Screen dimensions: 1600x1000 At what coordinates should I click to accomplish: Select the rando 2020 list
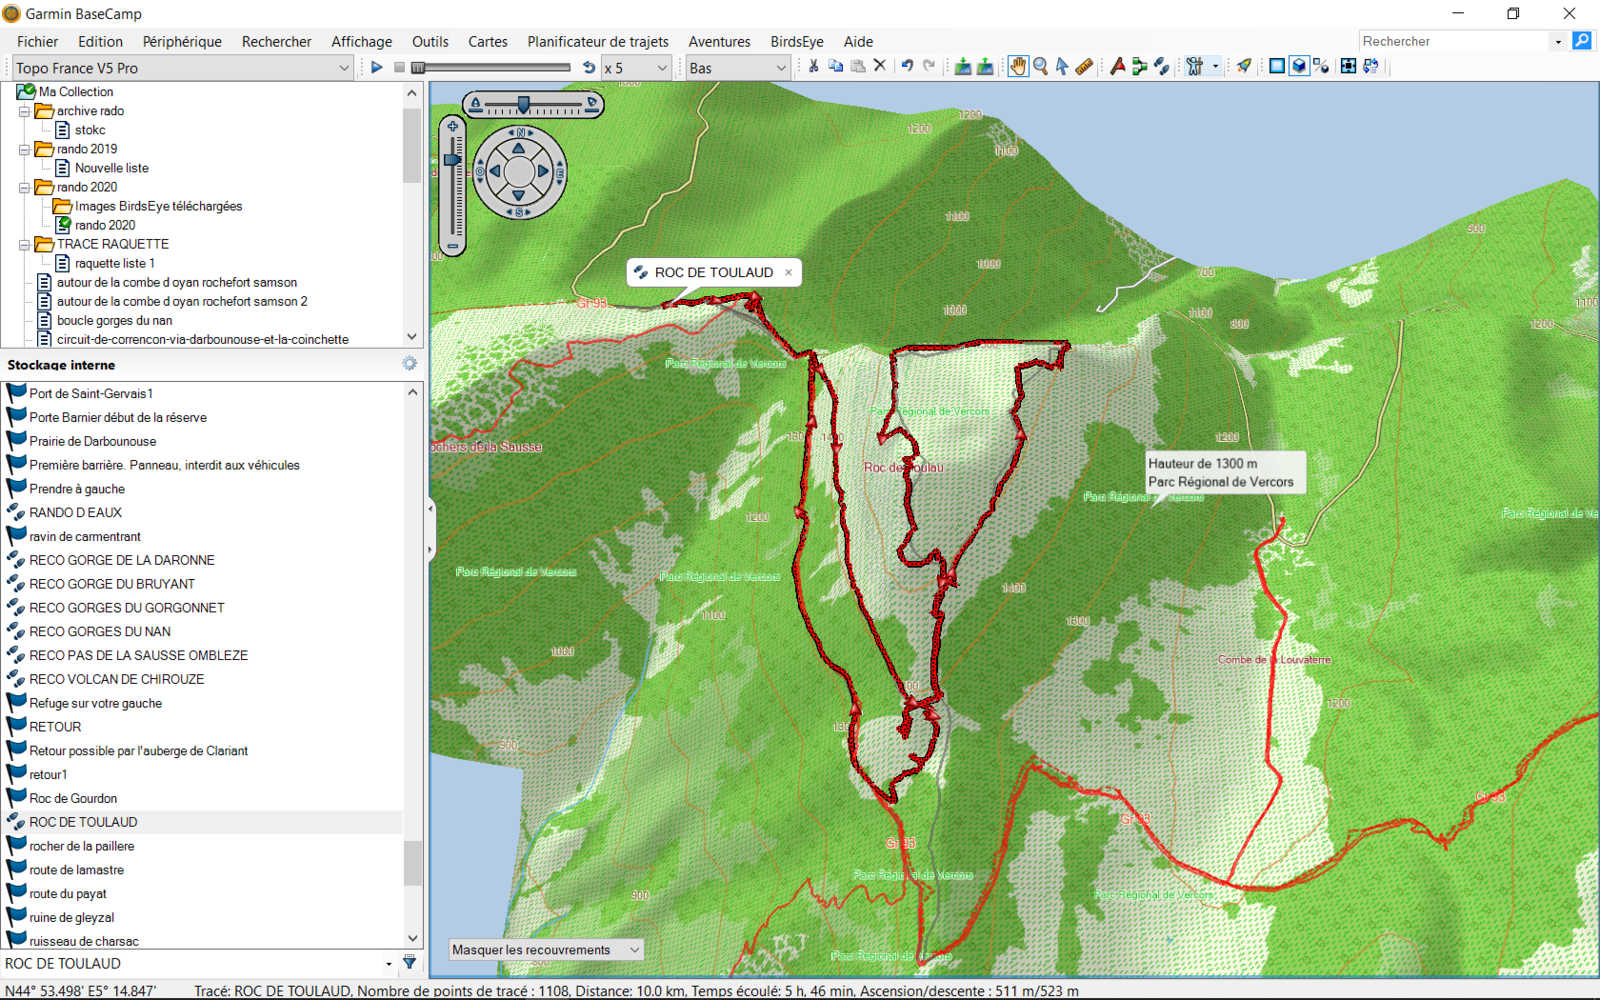(x=105, y=225)
